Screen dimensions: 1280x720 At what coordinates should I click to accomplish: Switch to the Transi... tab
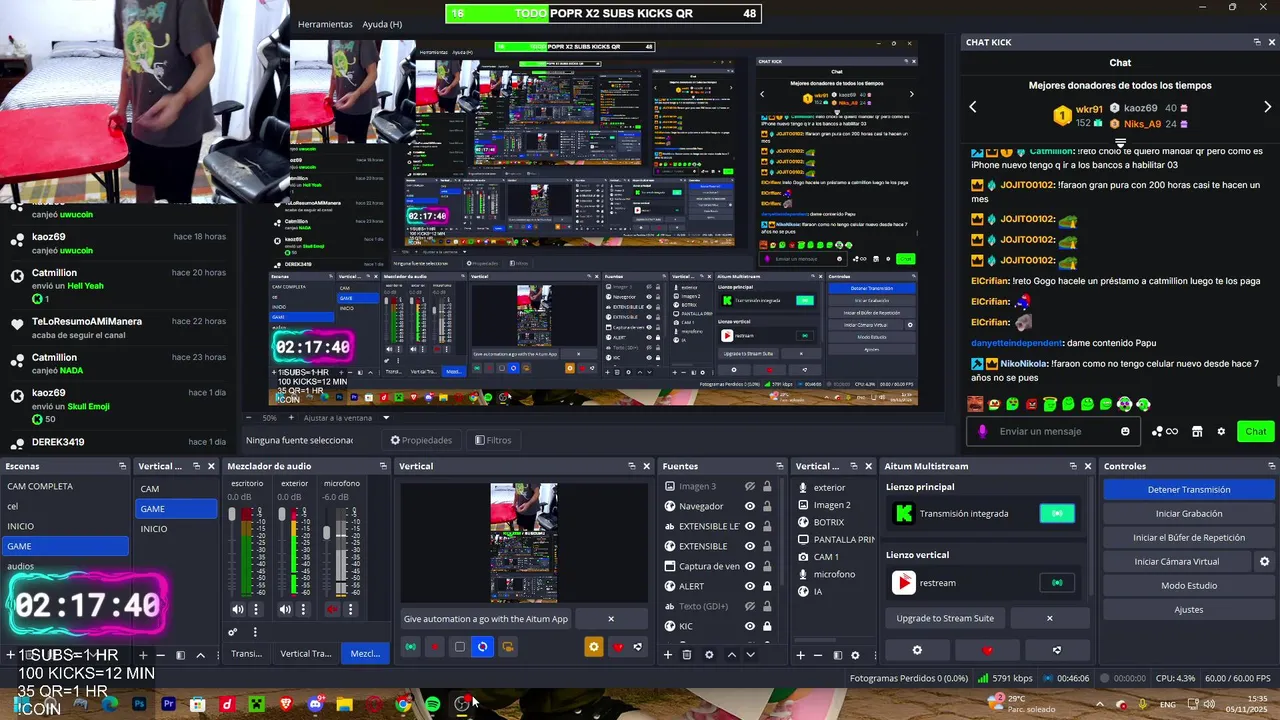pyautogui.click(x=246, y=654)
